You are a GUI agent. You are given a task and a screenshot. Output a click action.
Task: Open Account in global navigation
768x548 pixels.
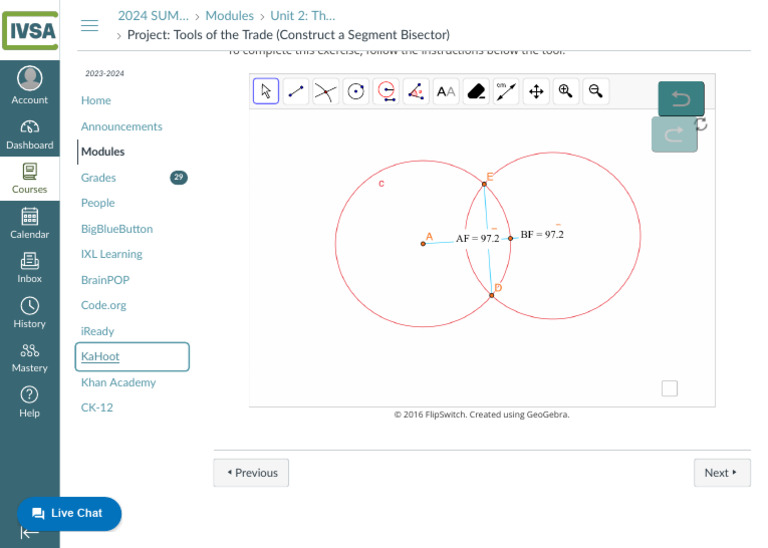30,85
